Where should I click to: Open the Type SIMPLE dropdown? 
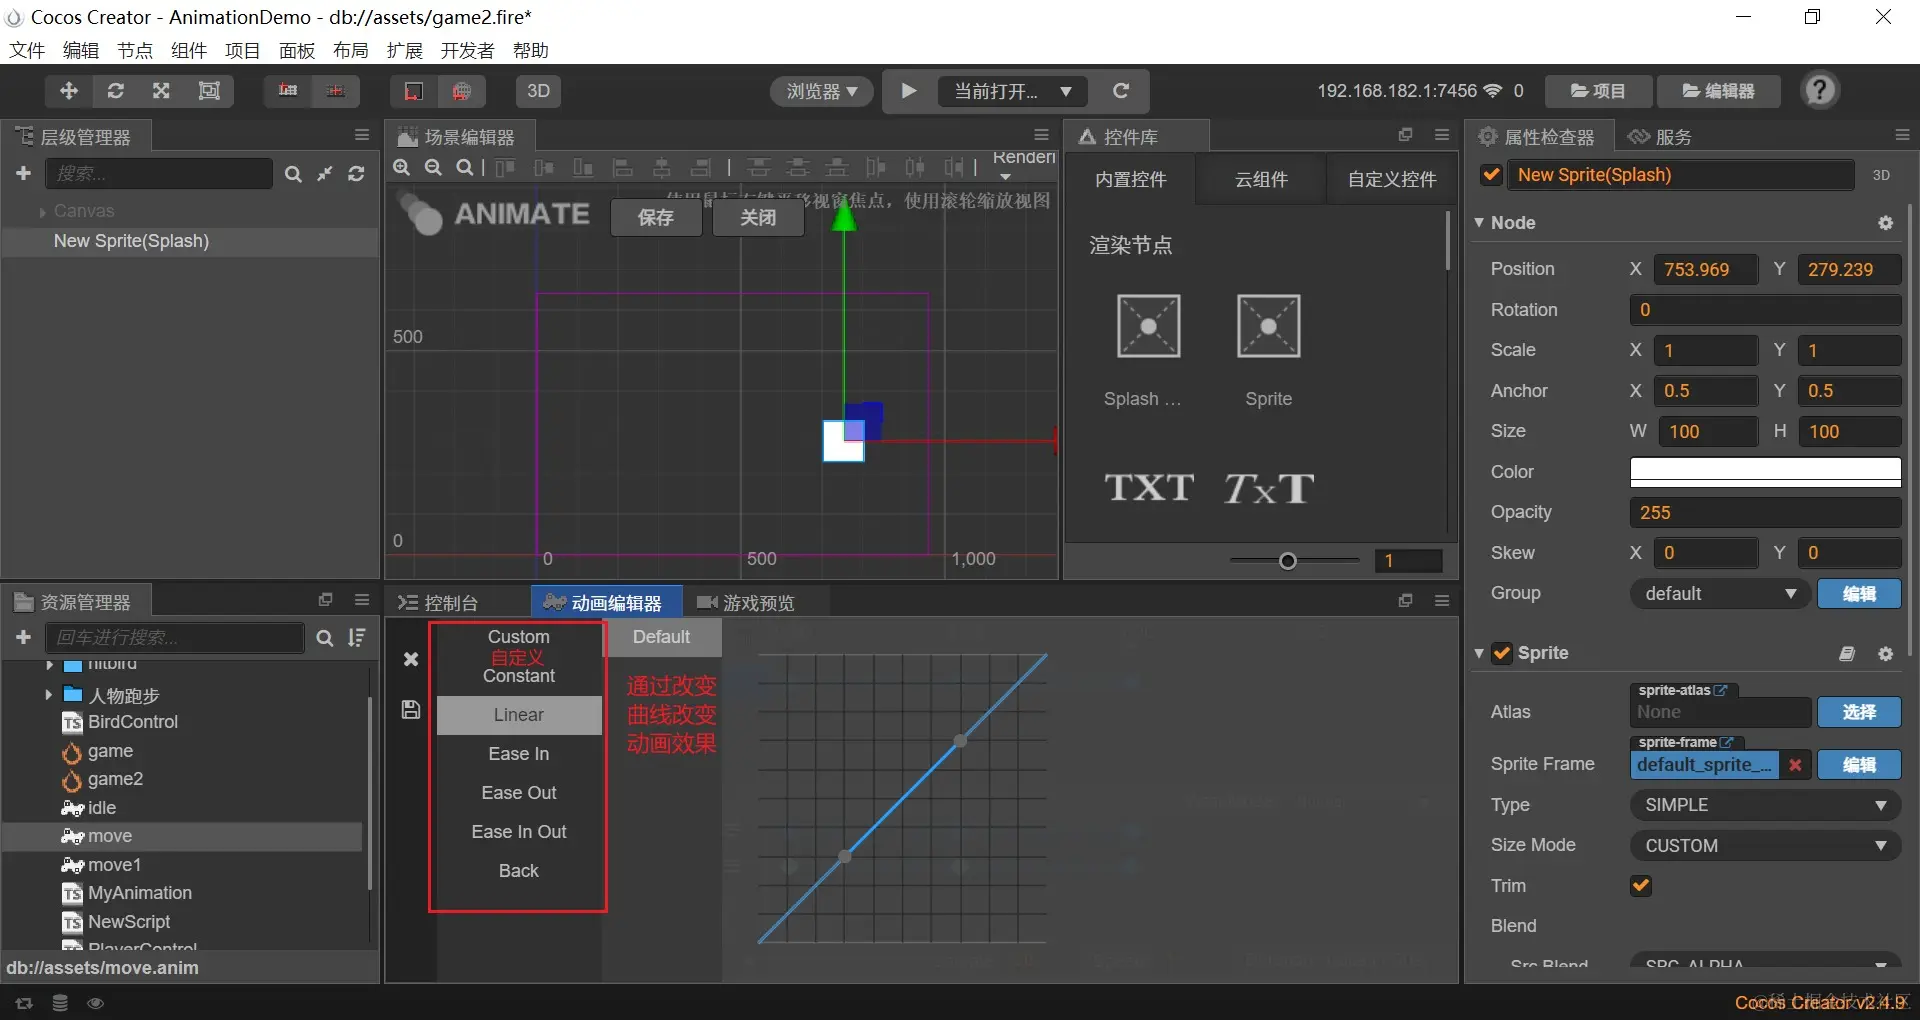(x=1766, y=805)
